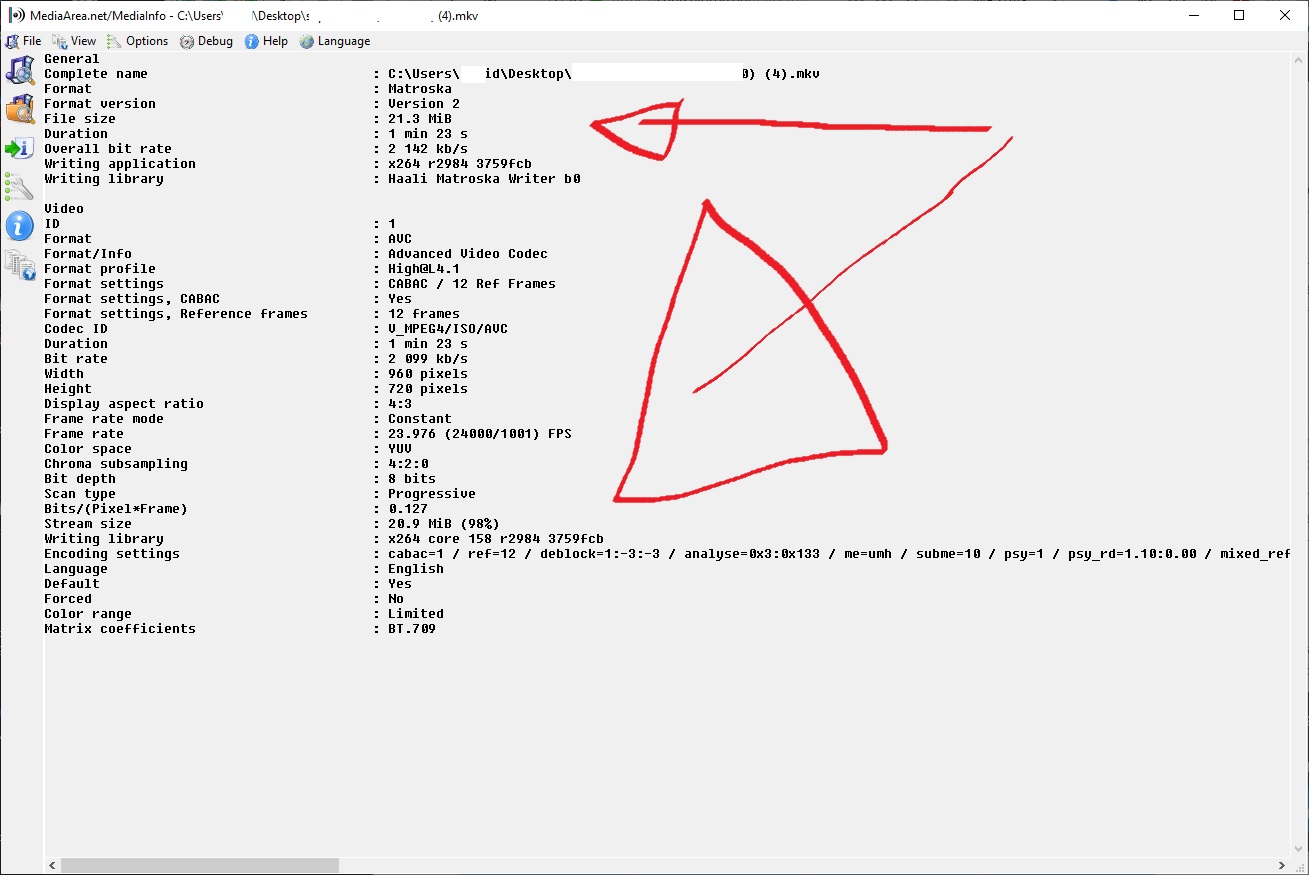Click the blue About info sidebar icon
Screen dimensions: 1309x875
point(20,226)
